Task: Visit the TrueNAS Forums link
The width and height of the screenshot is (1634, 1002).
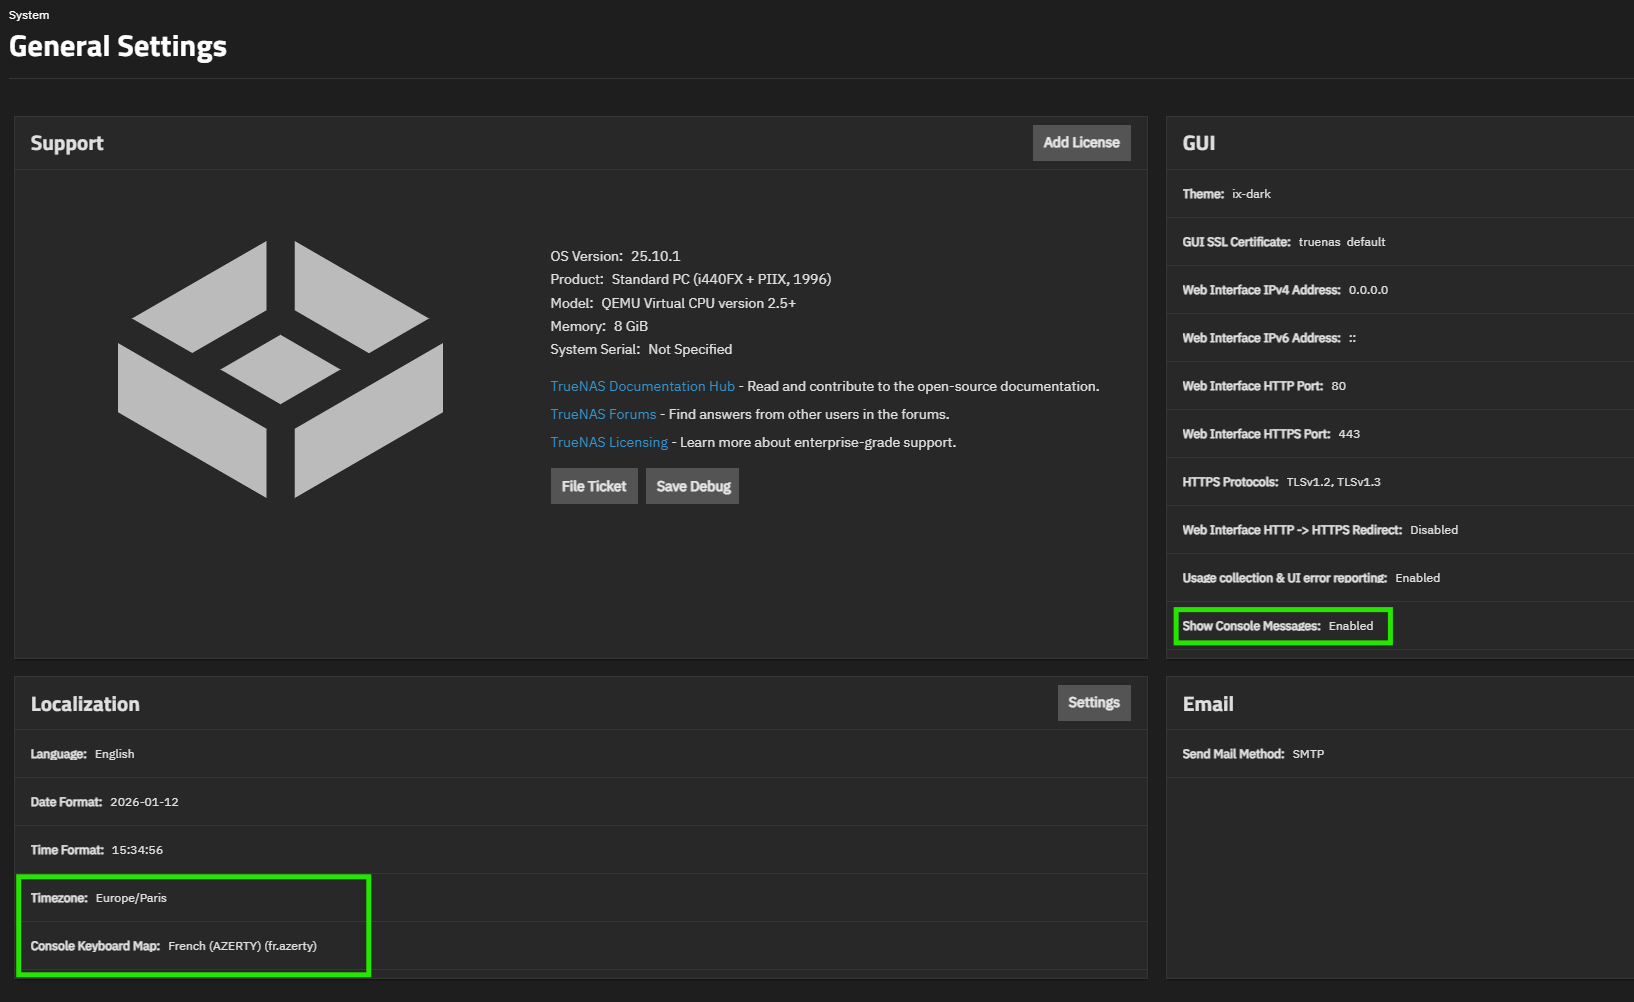Action: coord(603,415)
